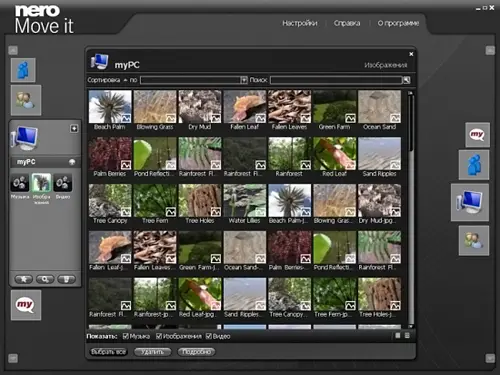Open the red 'my' speech bubble in right sidebar

(x=477, y=135)
